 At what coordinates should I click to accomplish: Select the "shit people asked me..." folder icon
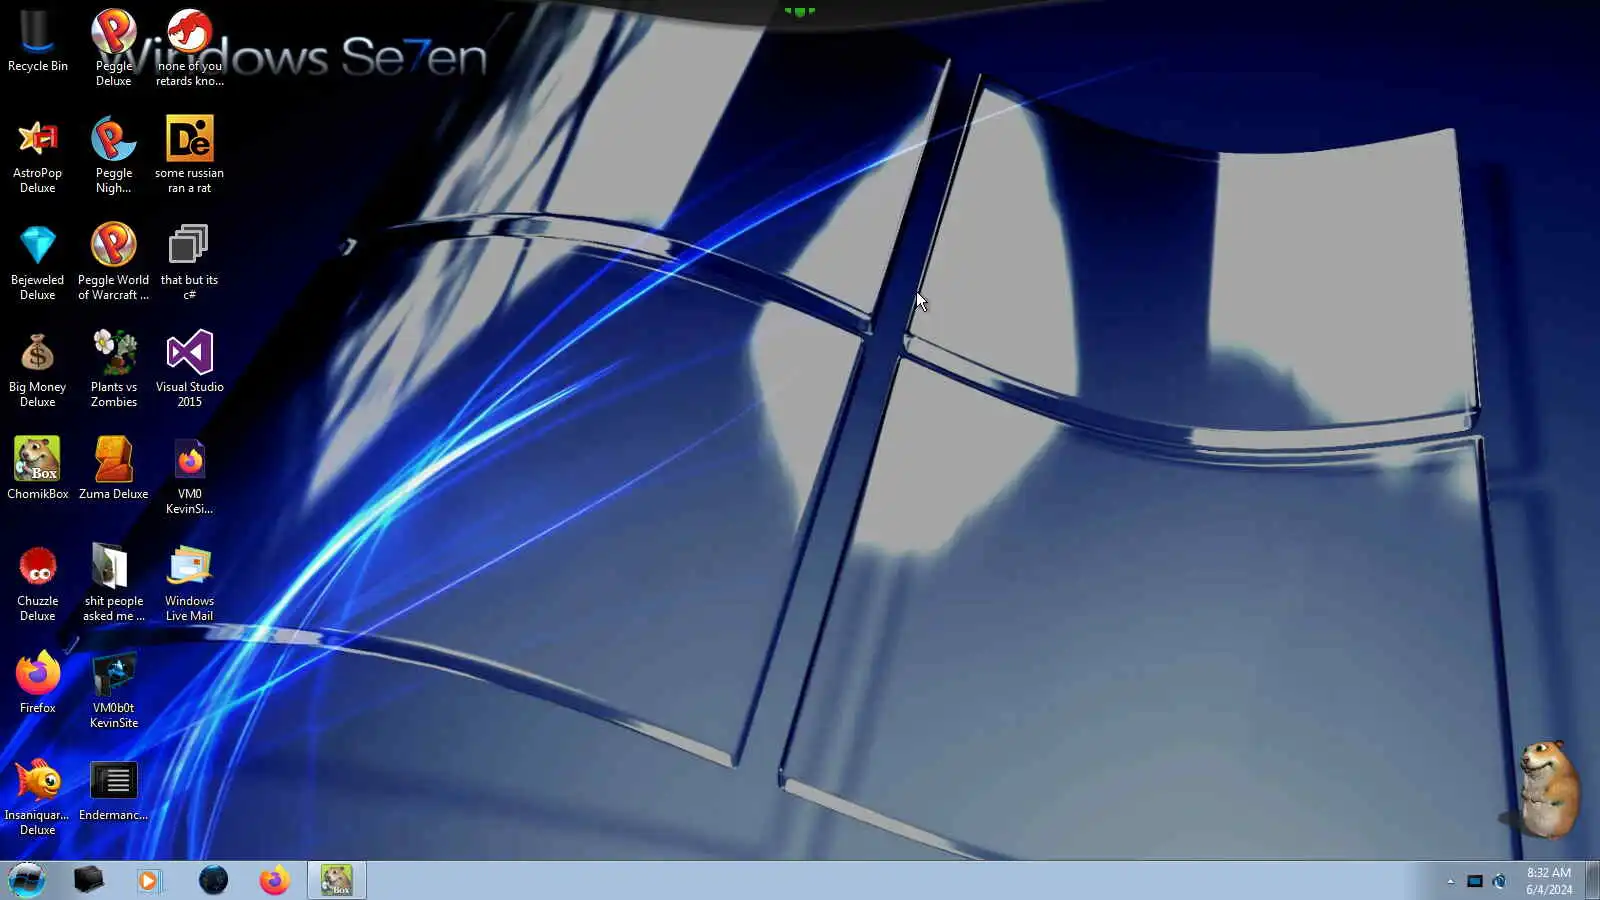(113, 583)
